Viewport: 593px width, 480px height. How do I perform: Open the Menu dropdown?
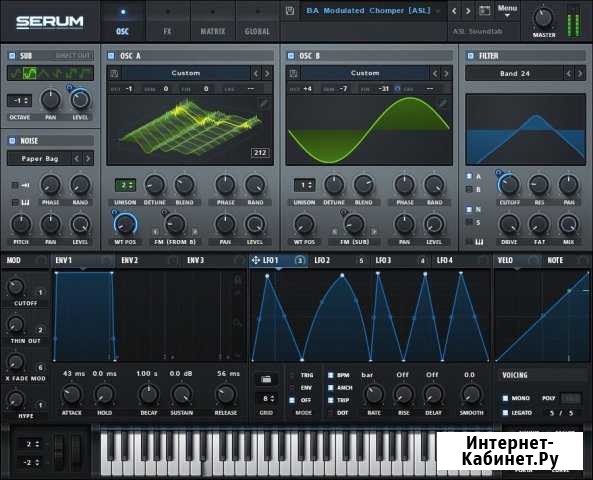pos(507,11)
